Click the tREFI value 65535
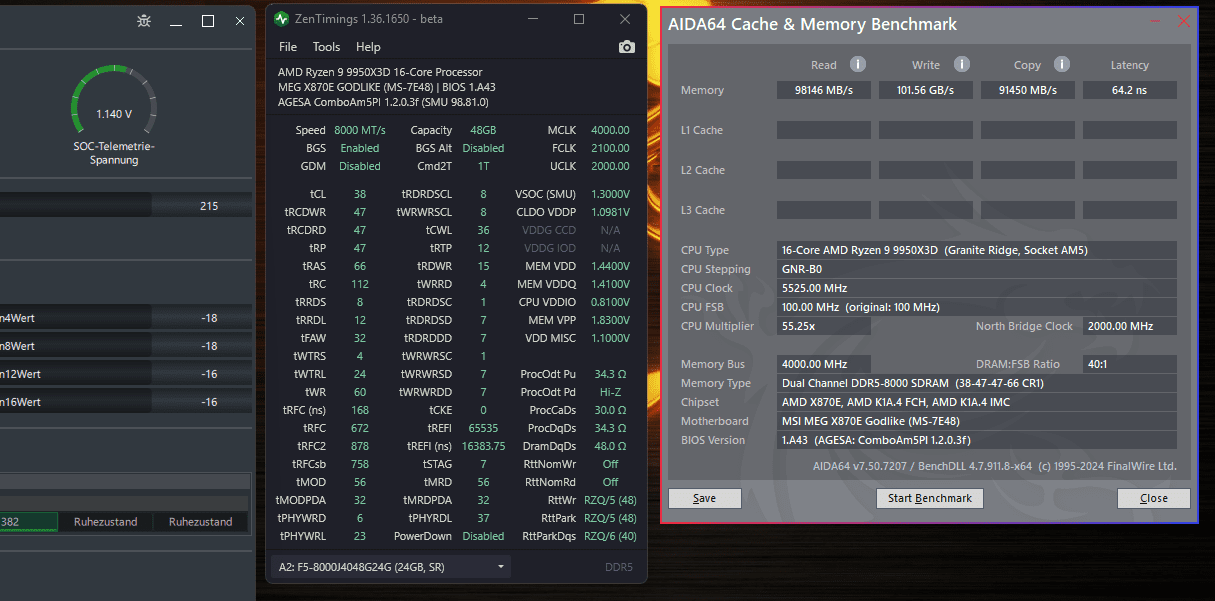This screenshot has width=1215, height=601. (x=483, y=428)
